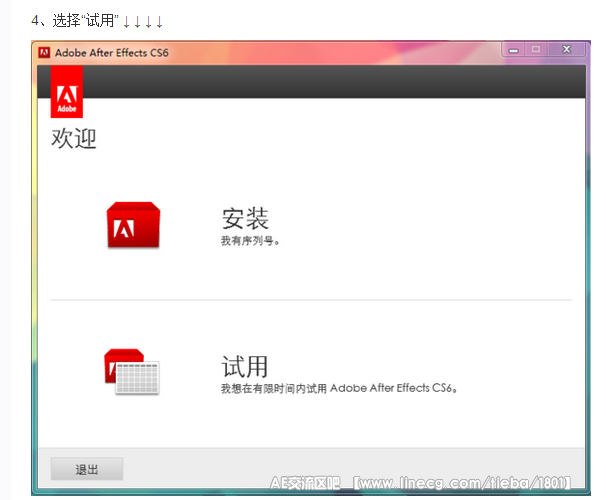
Task: Click the 欢迎 heading
Action: click(x=74, y=138)
